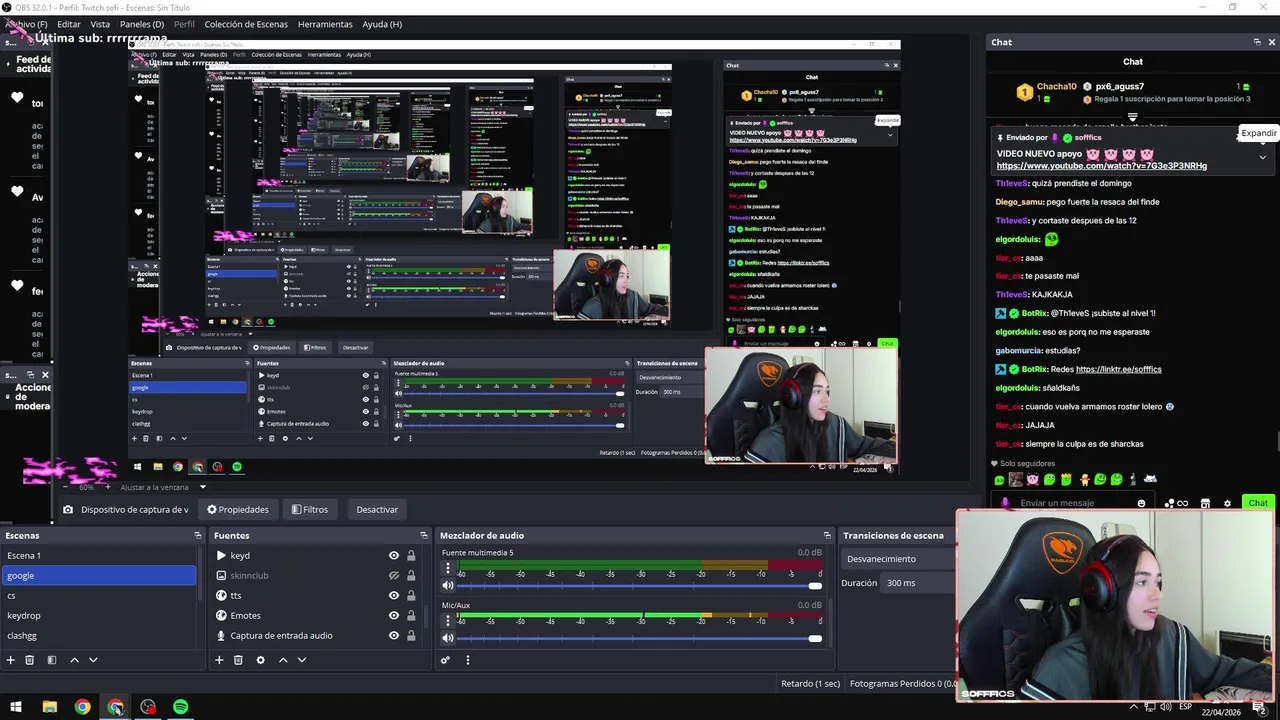Open Desvanecimiento transition dropdown
This screenshot has width=1280, height=720.
point(898,559)
